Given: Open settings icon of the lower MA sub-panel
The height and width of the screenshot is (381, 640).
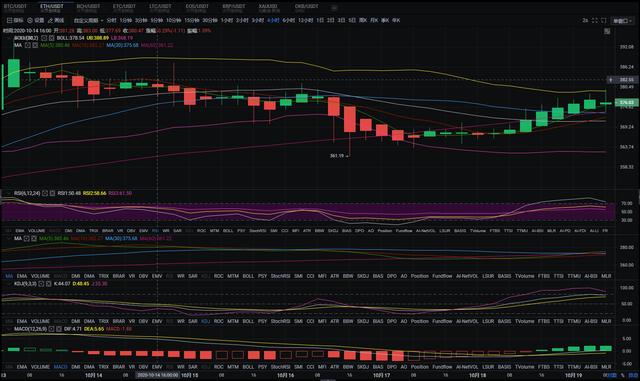Looking at the screenshot, I should 27,238.
